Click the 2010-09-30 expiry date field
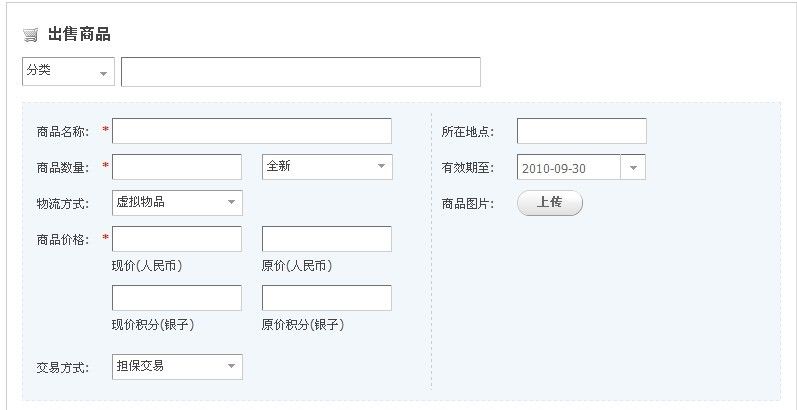Viewport: 797px width, 410px height. pos(569,167)
